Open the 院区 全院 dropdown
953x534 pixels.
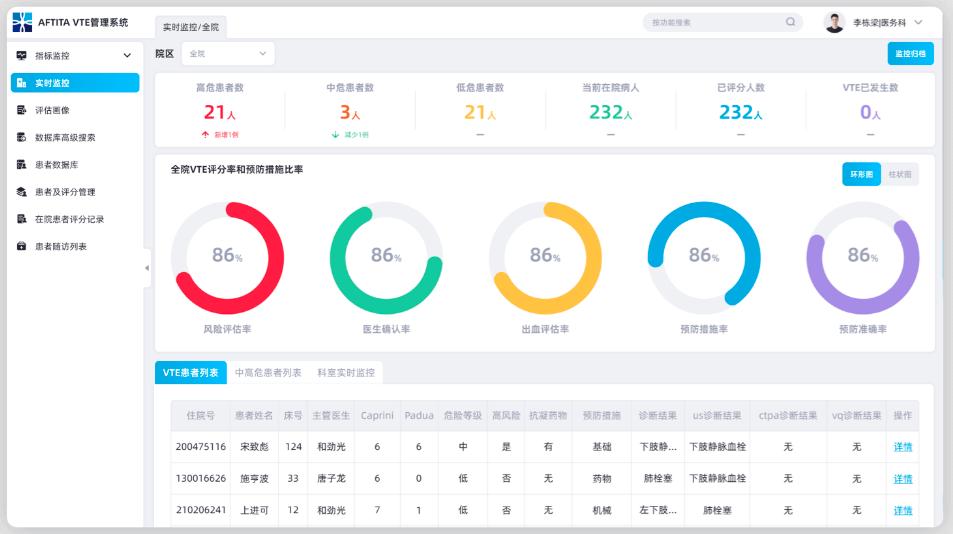[x=227, y=53]
